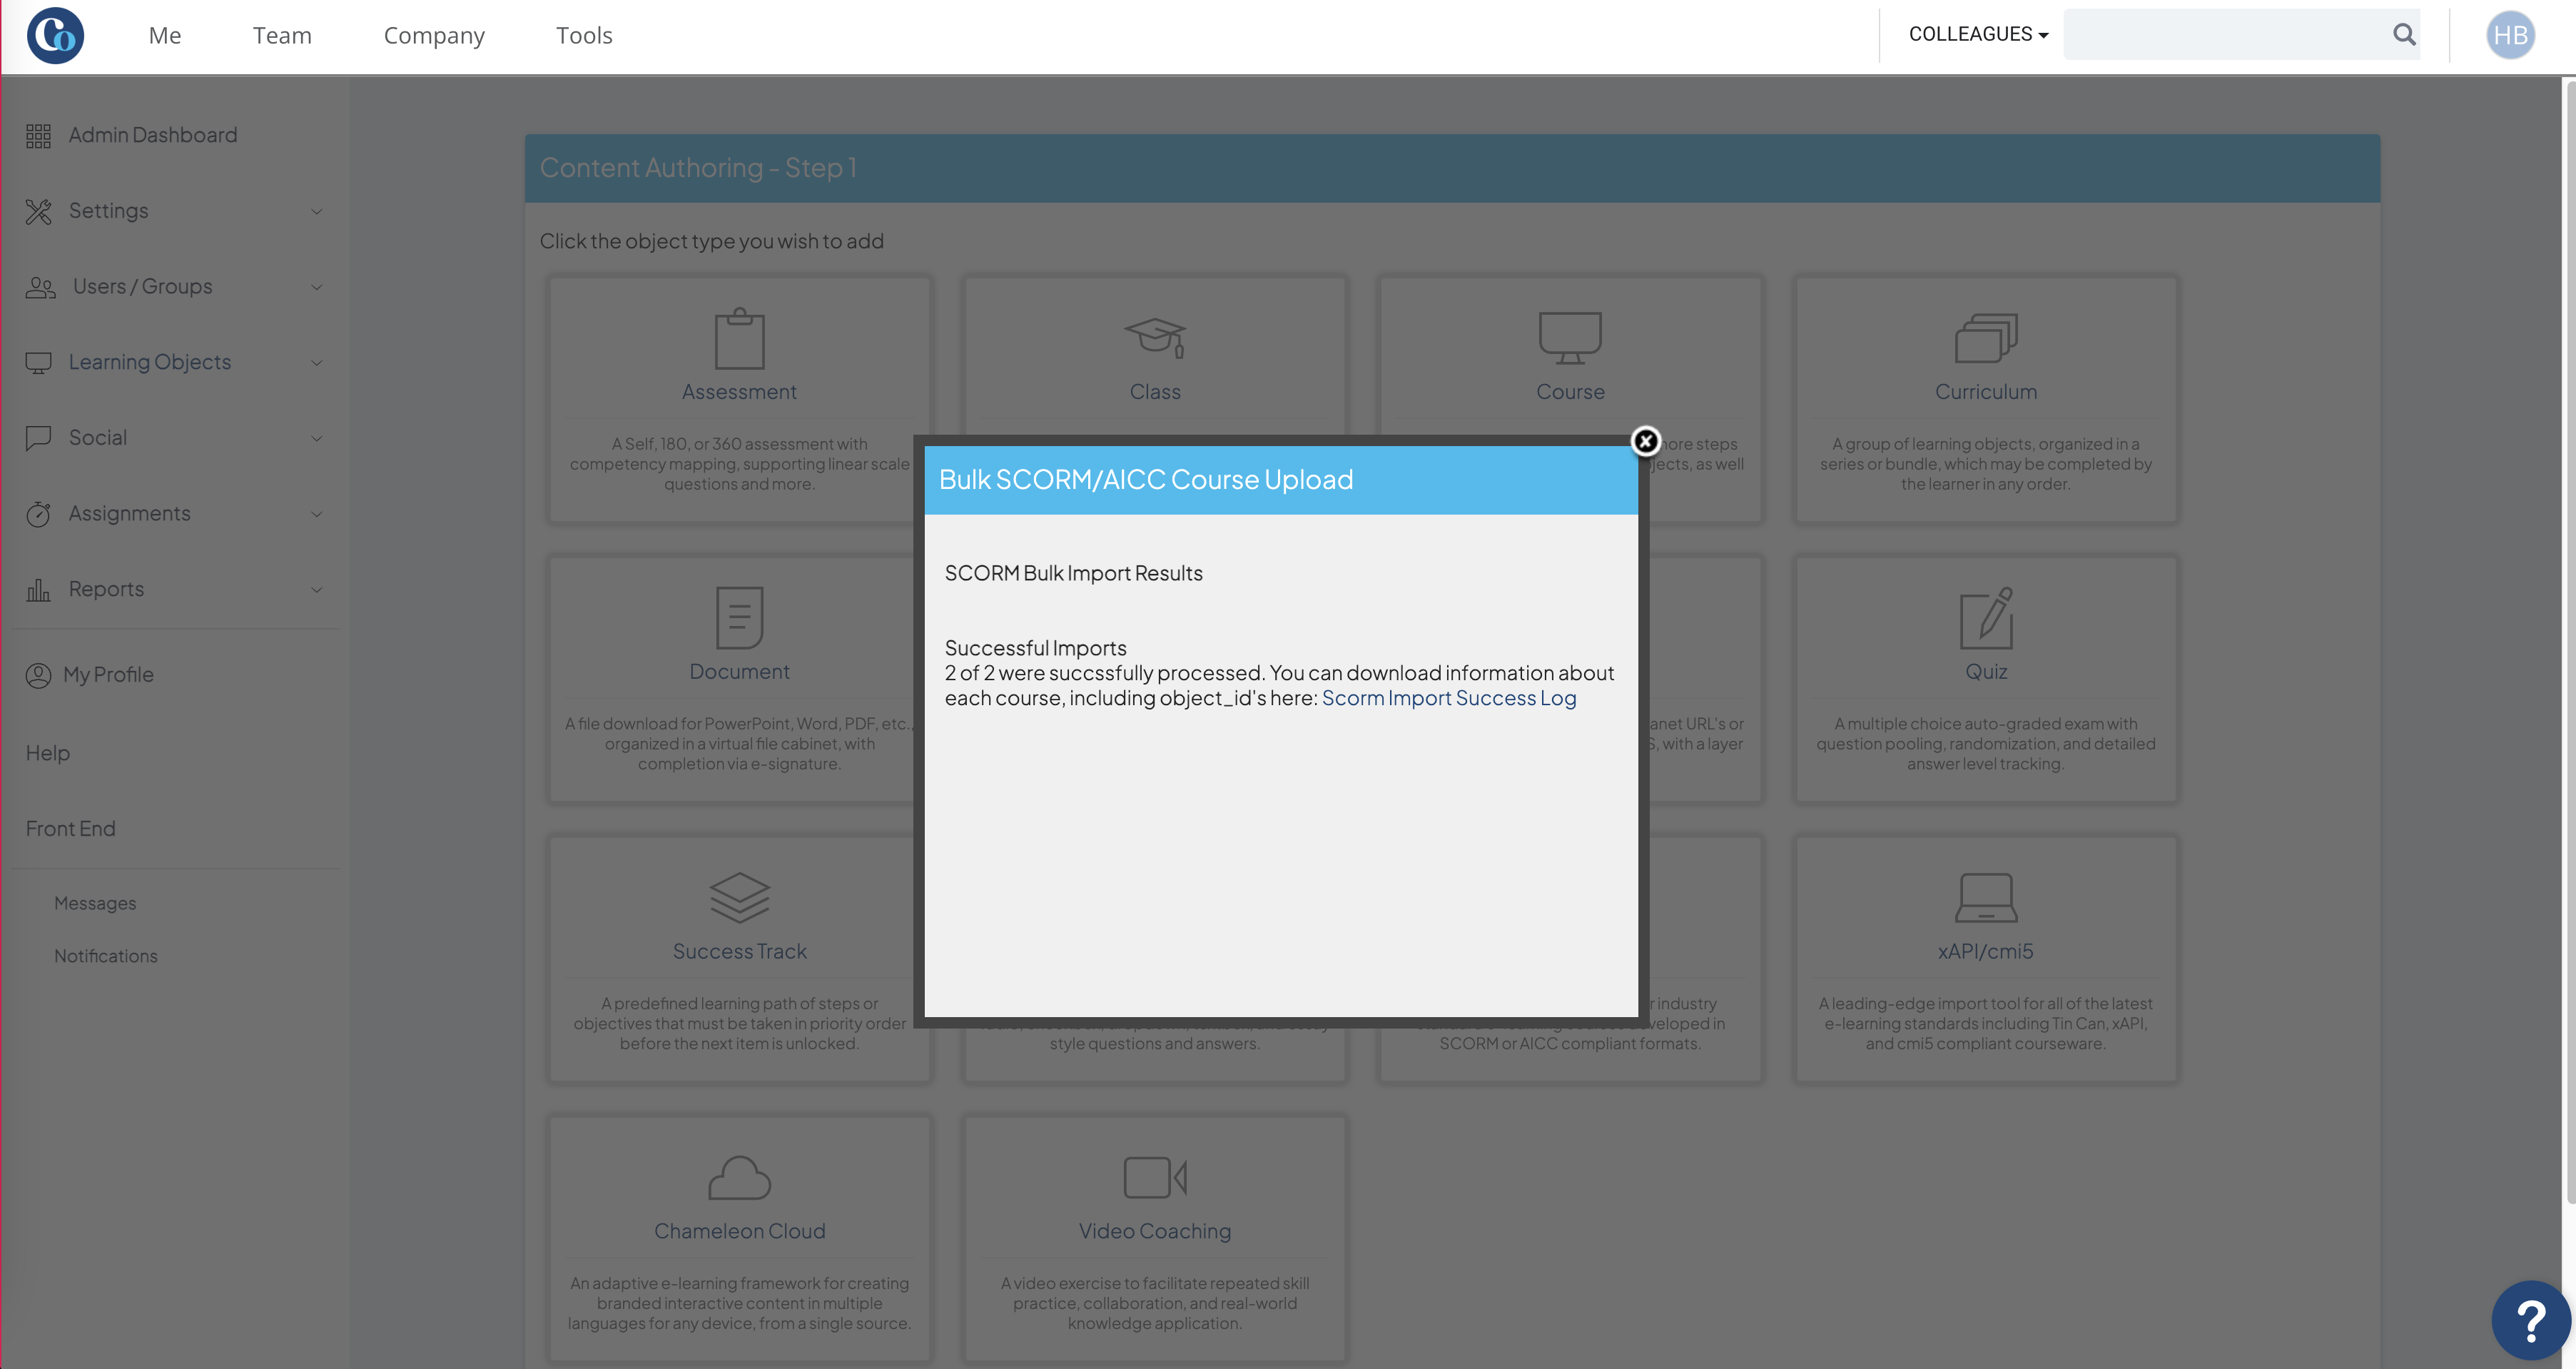Open My Profile page

[x=108, y=675]
